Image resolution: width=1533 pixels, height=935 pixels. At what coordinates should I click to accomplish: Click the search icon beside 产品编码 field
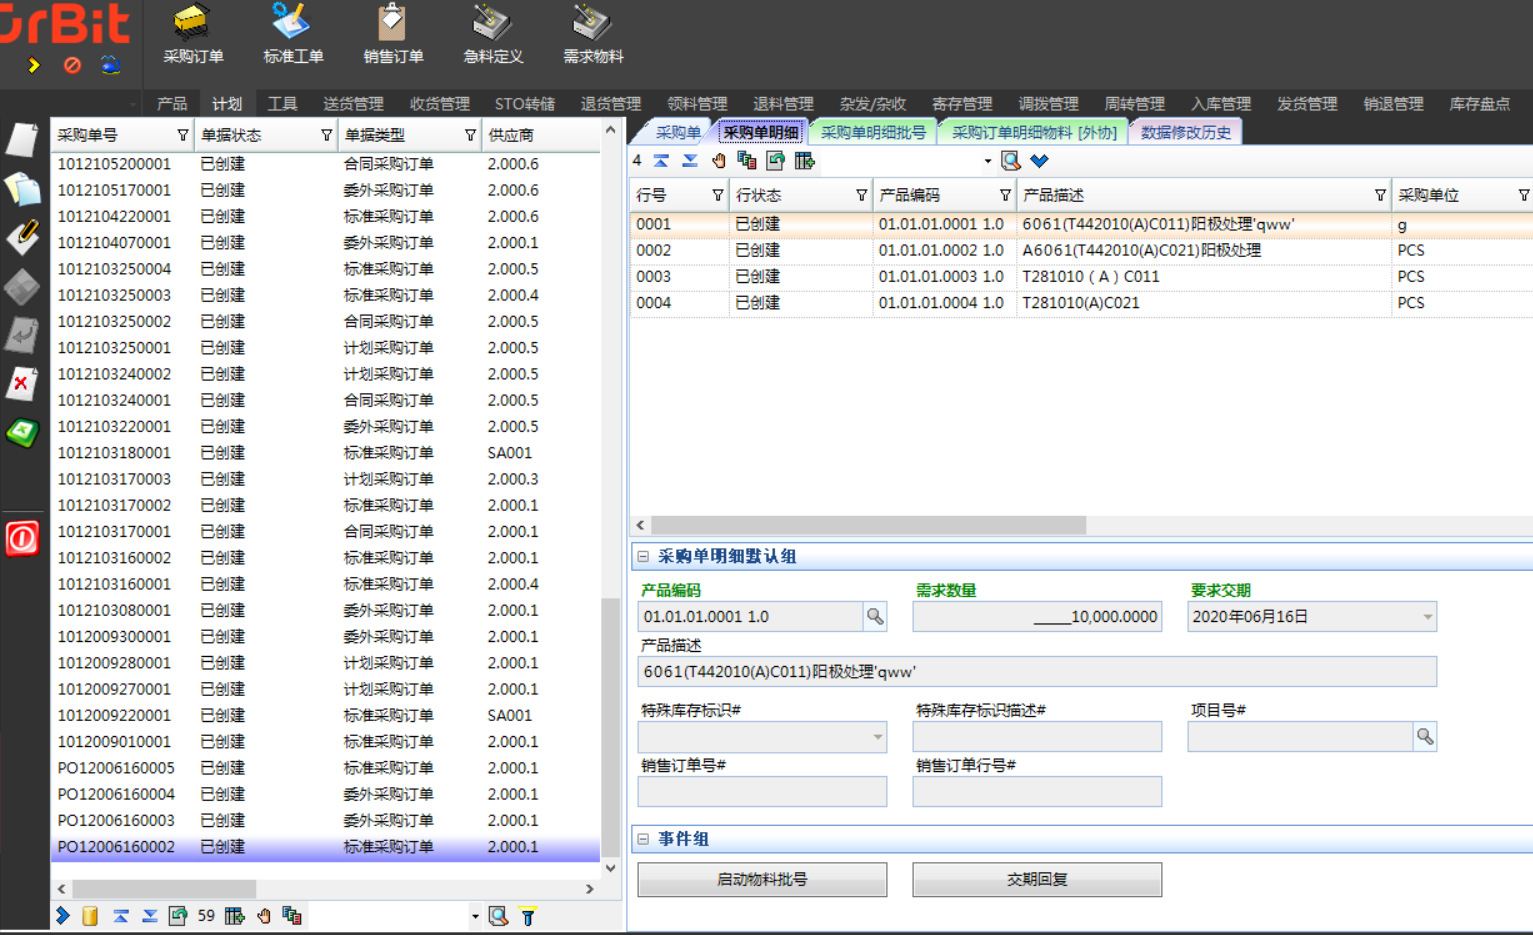tap(875, 617)
